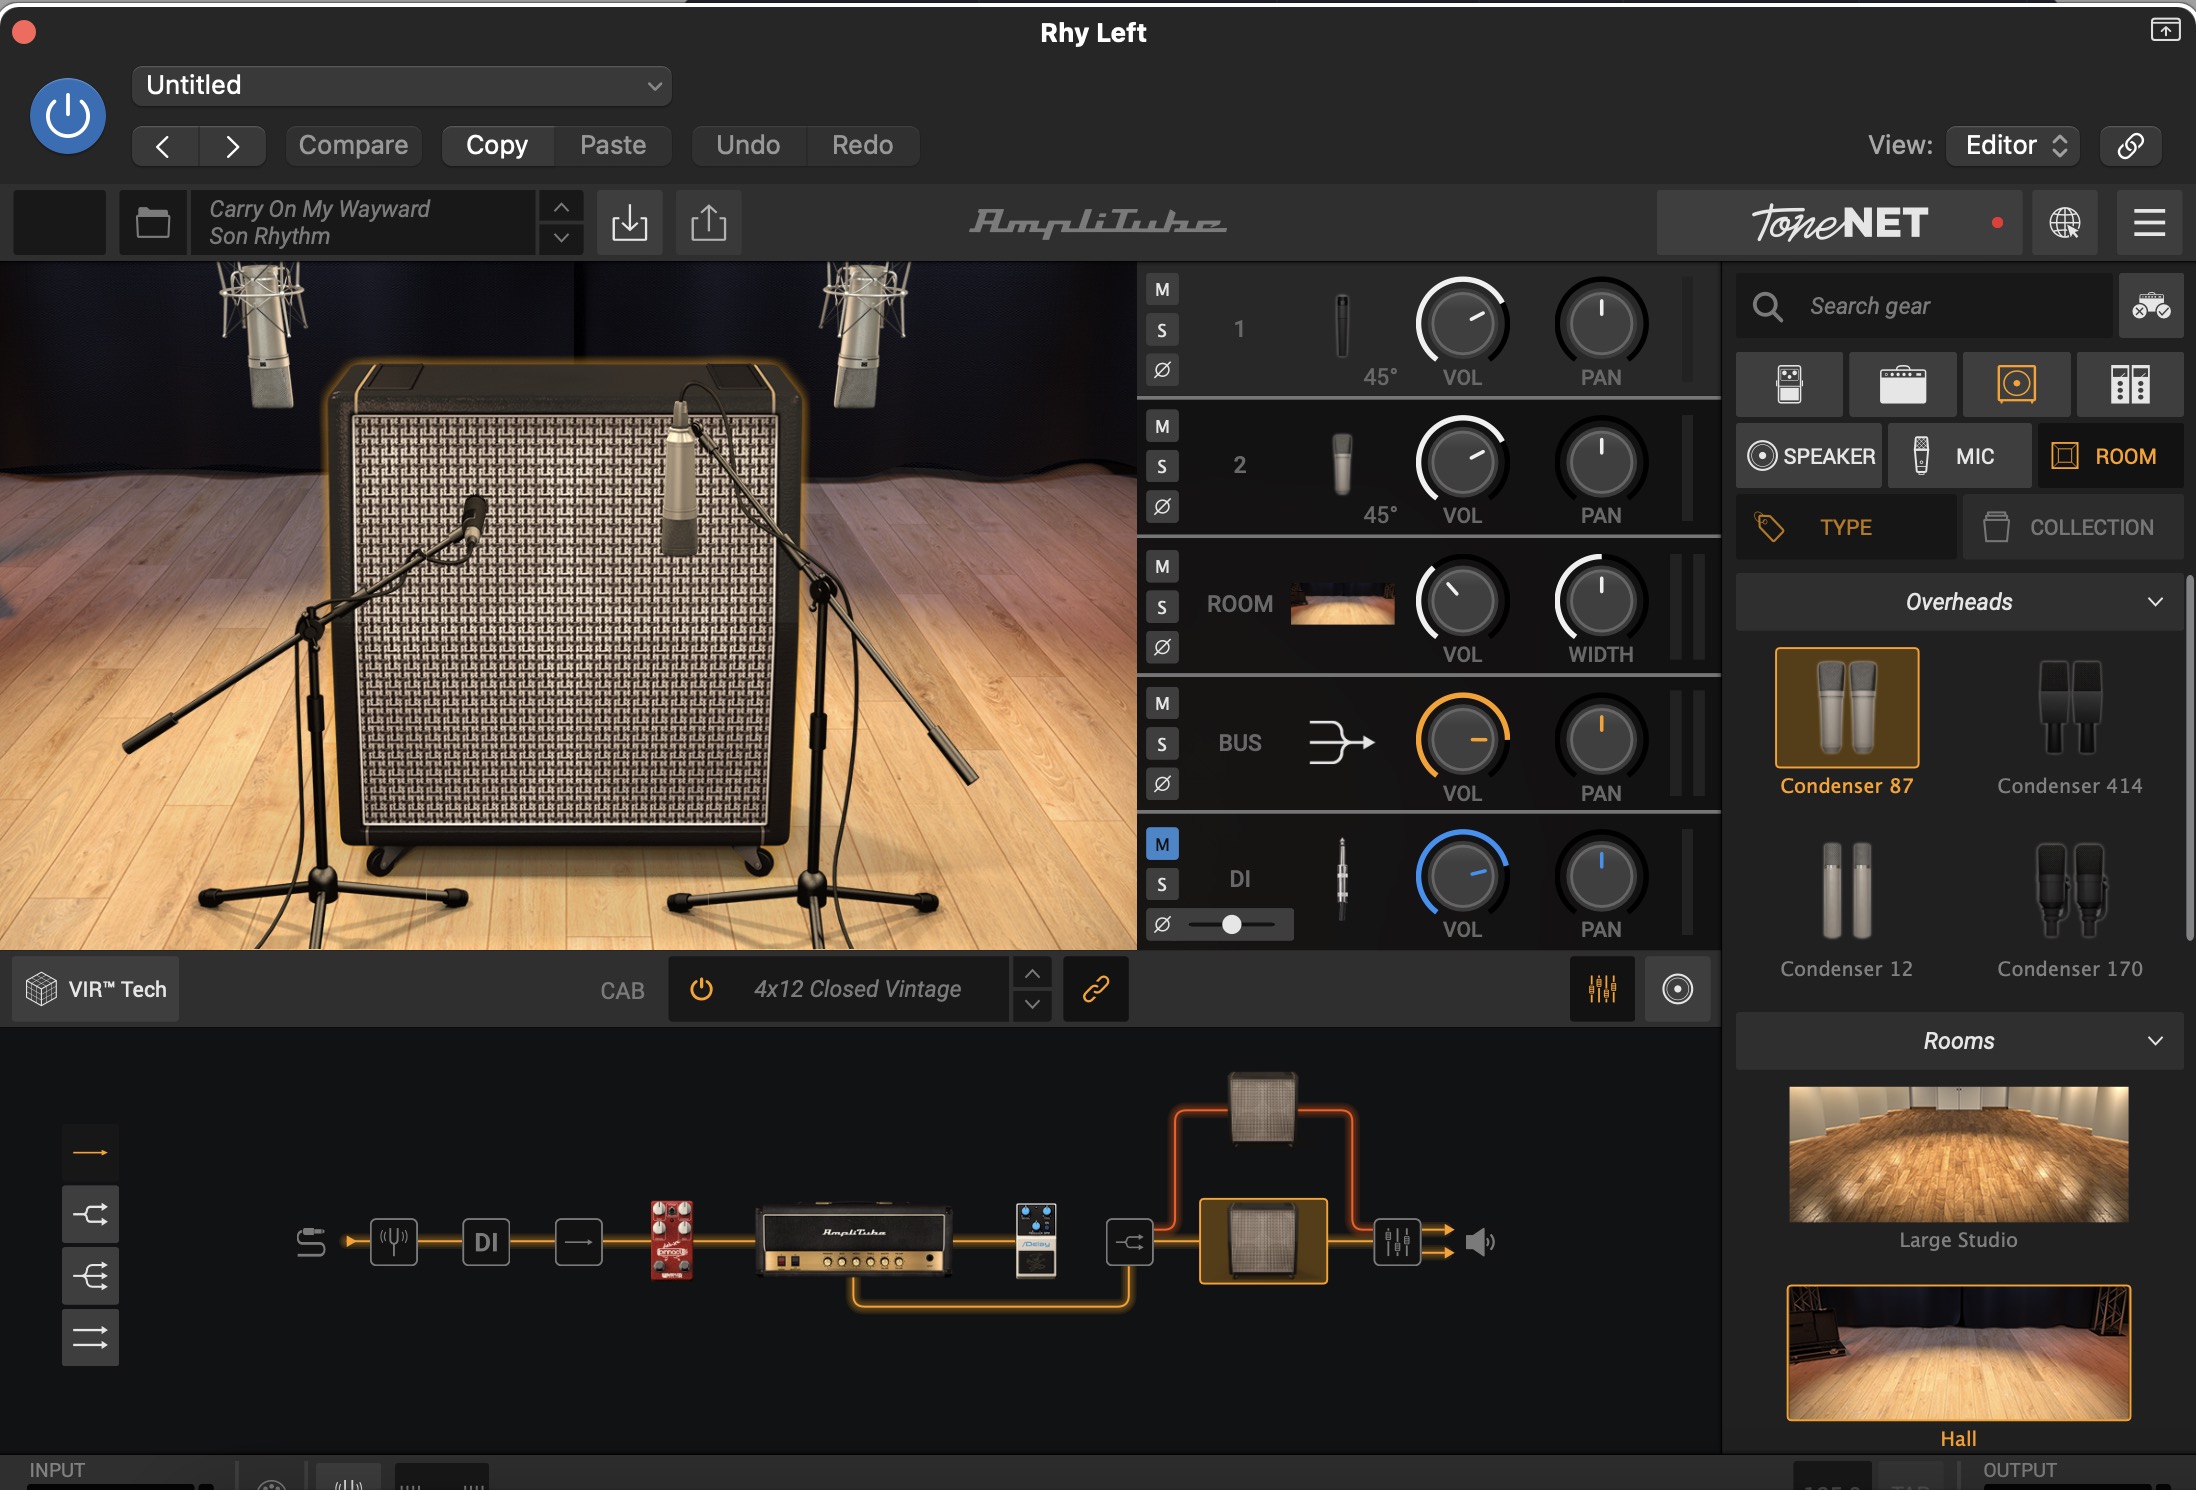
Task: Switch to the ROOM tab
Action: pos(2110,456)
